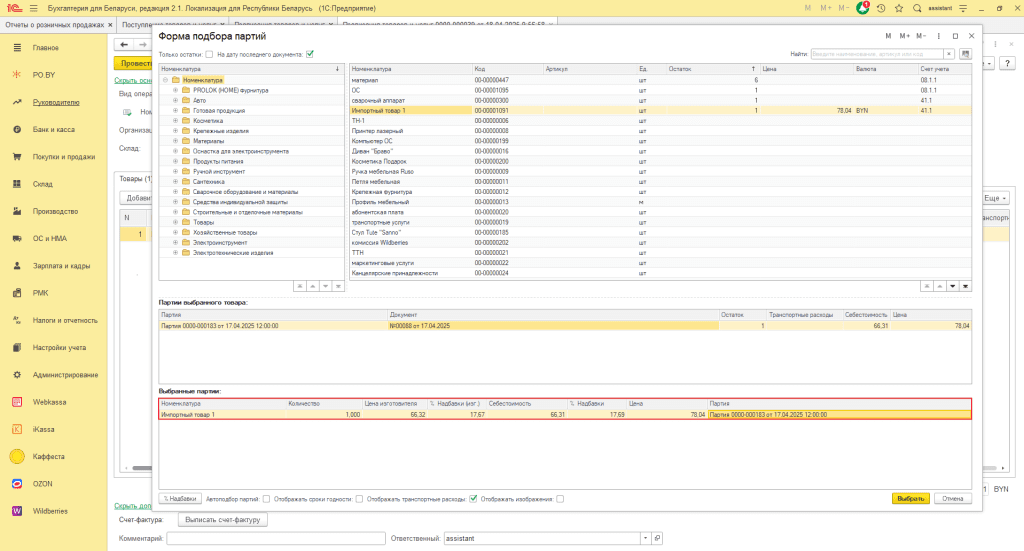Move down one row in the item list

tap(952, 287)
